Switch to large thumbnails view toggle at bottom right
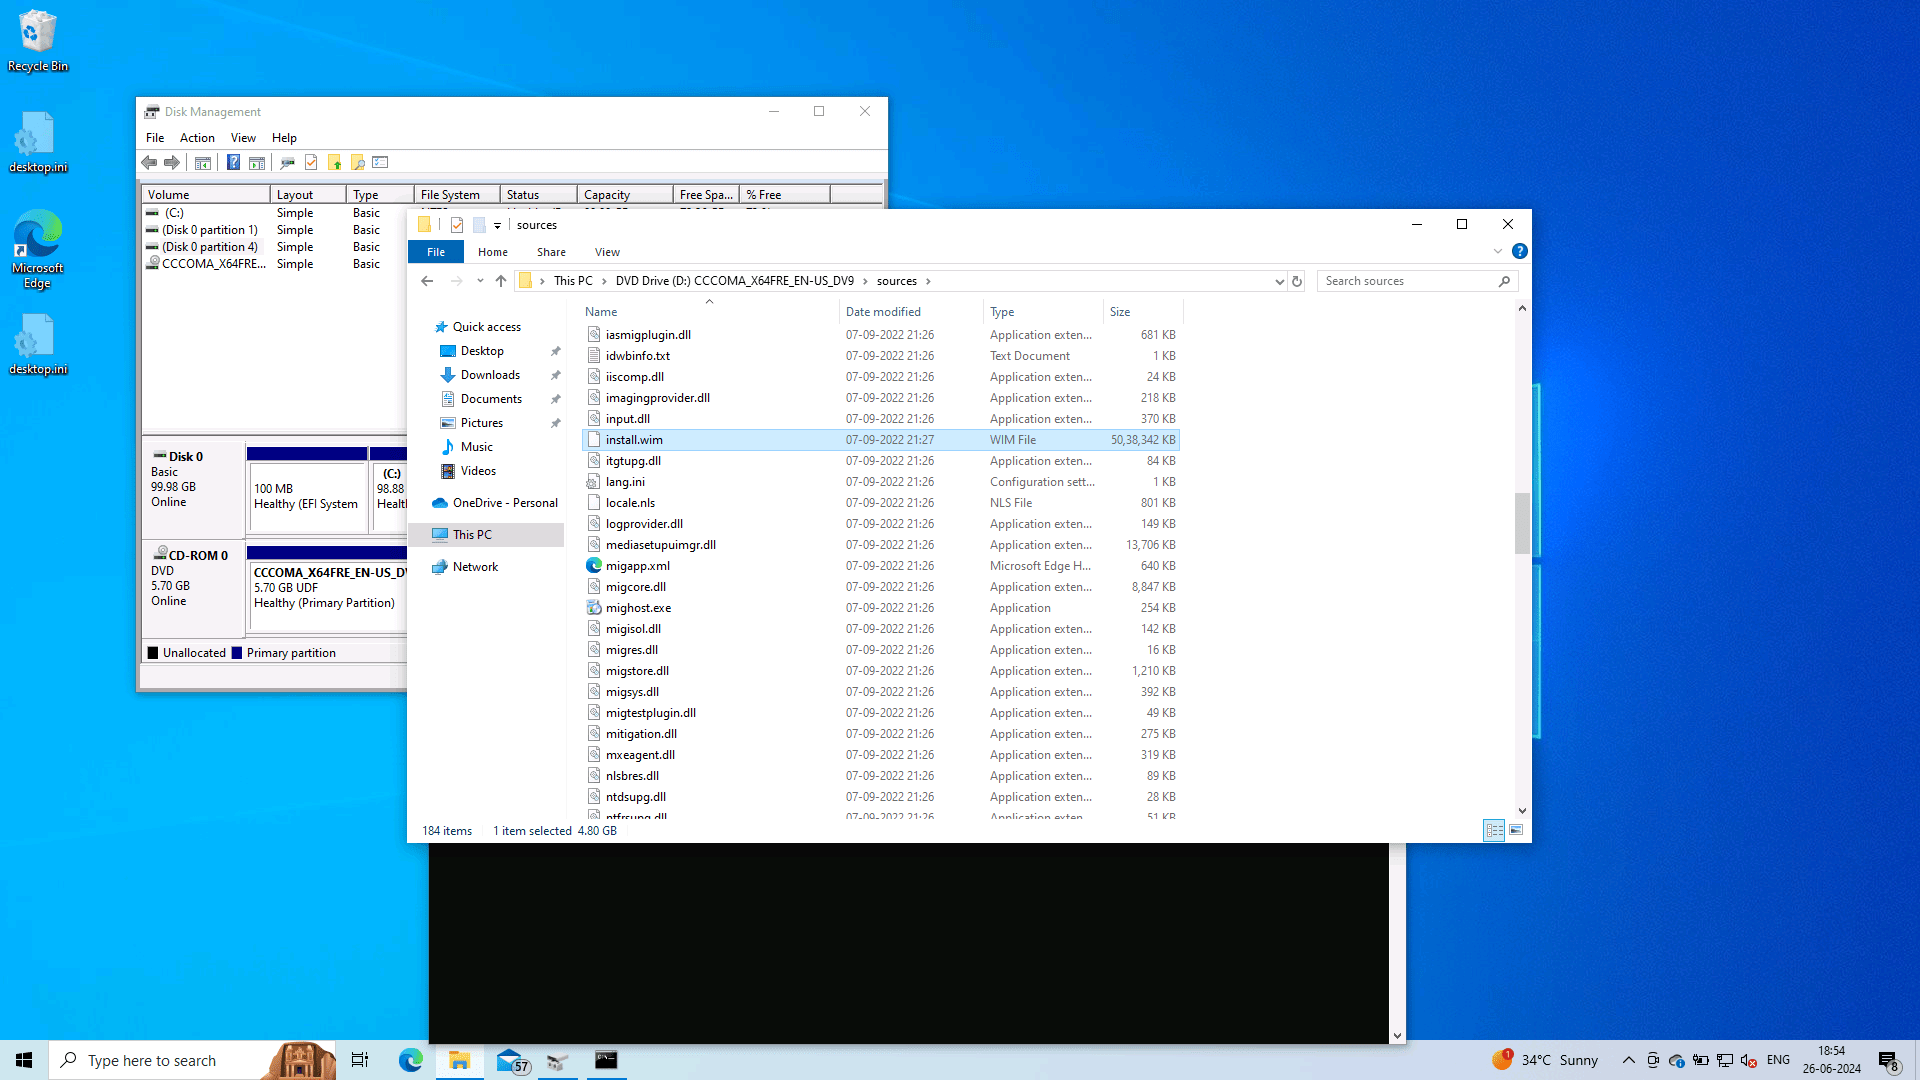1920x1080 pixels. click(x=1516, y=830)
